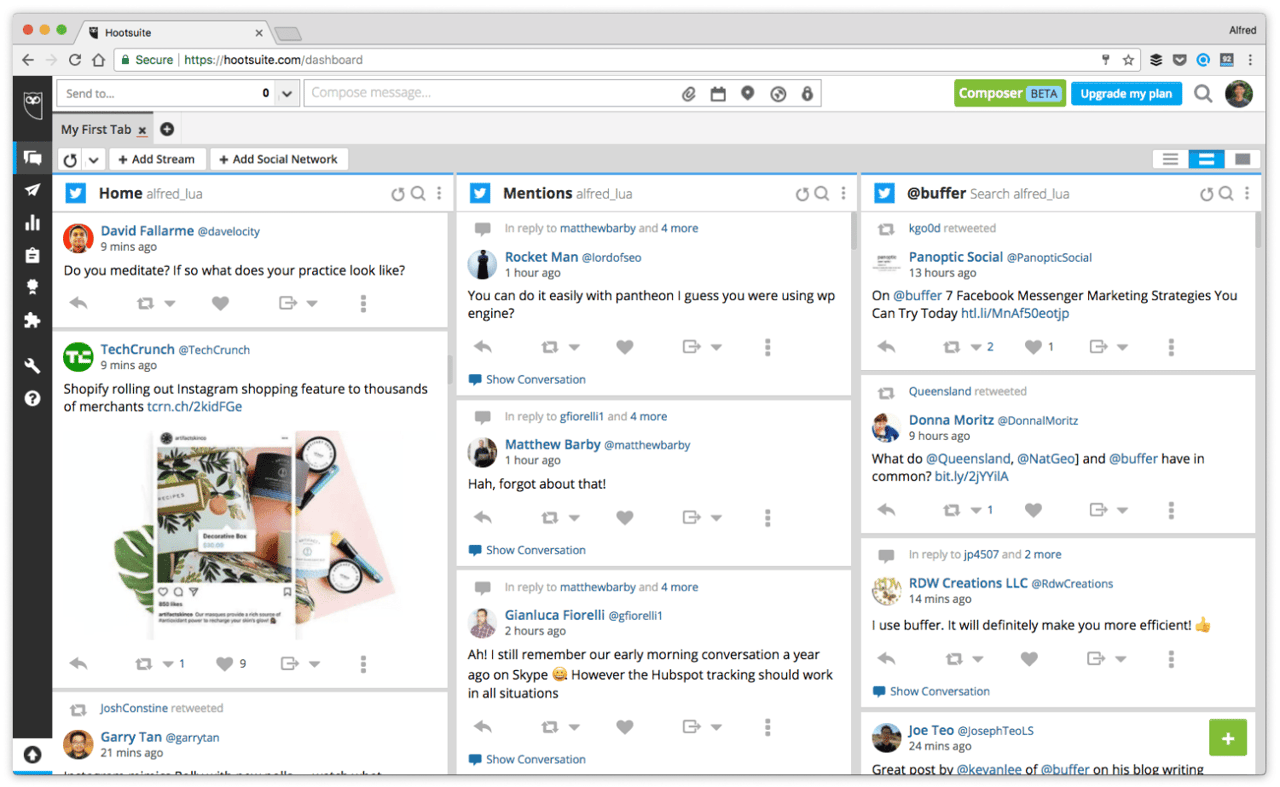
Task: Click the targeting globe icon in composer
Action: (x=778, y=94)
